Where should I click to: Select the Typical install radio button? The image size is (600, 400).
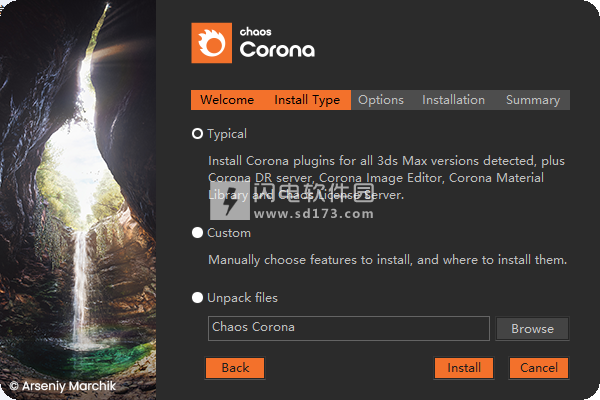coord(197,134)
